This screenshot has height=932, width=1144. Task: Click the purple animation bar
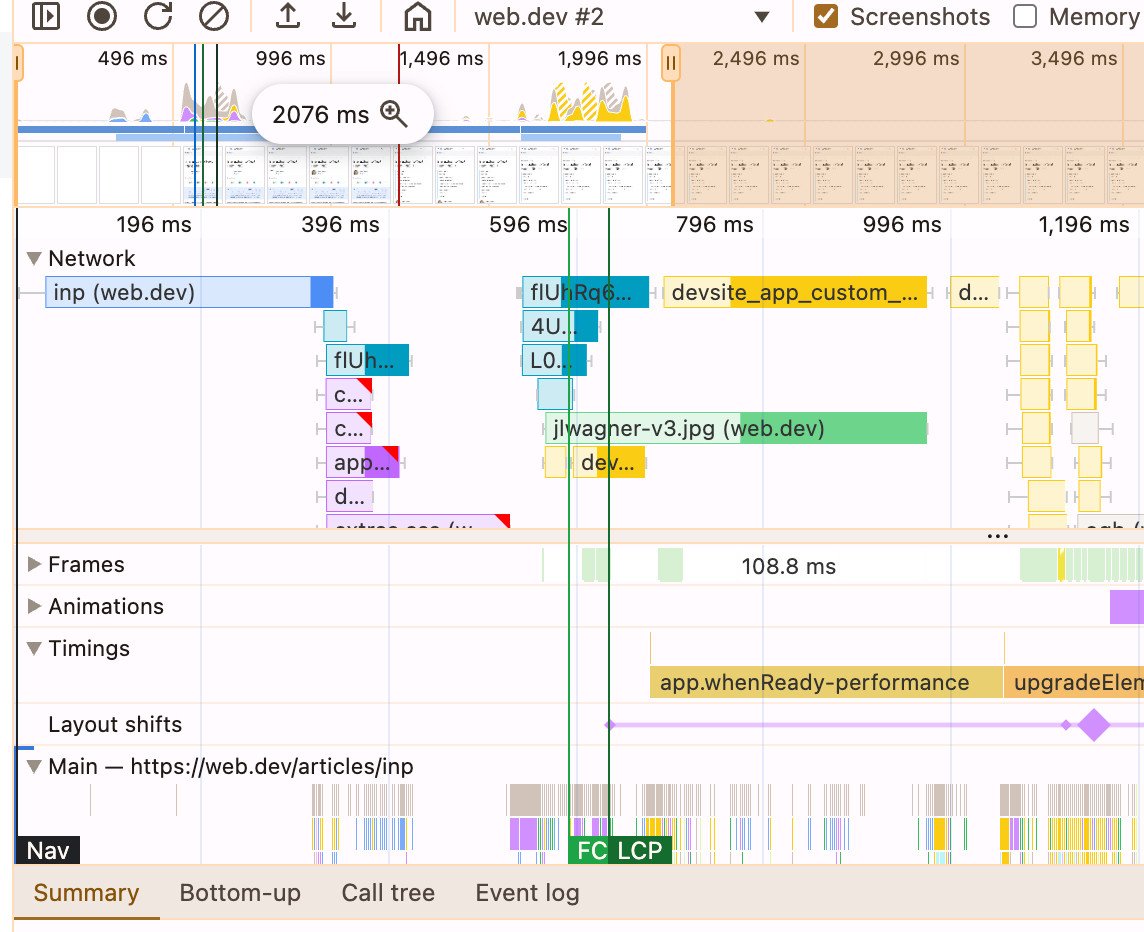pos(1126,606)
